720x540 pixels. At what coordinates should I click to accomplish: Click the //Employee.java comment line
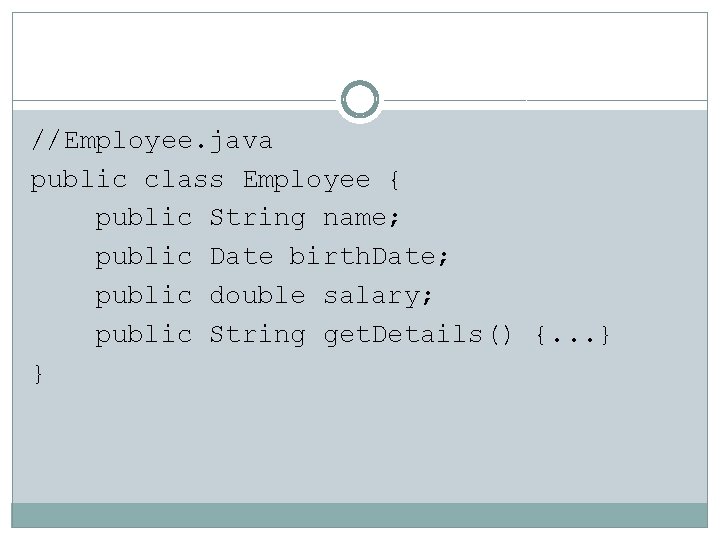click(x=151, y=142)
